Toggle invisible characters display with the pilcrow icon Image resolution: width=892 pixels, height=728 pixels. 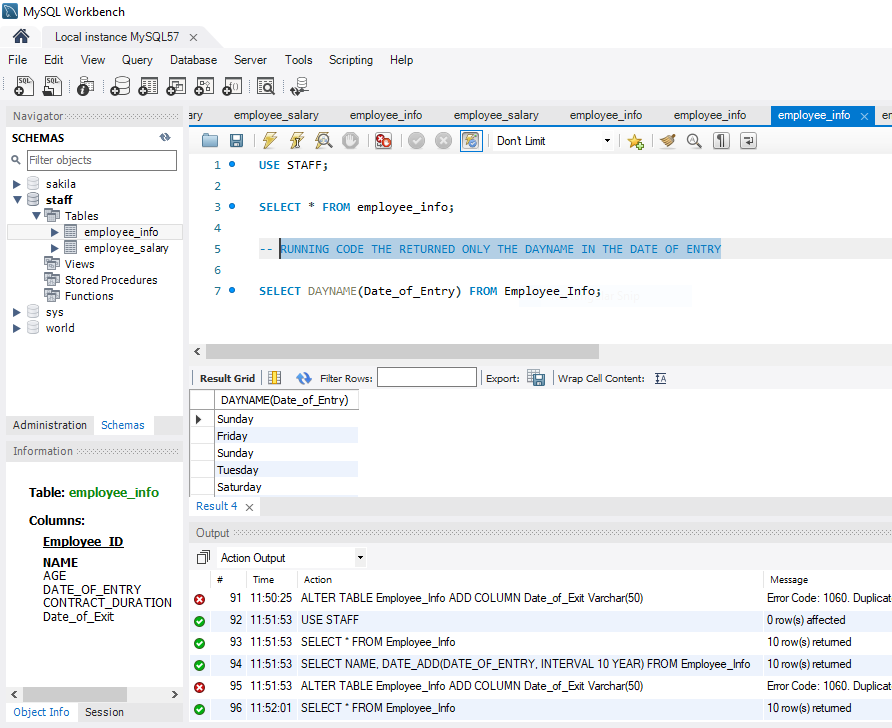(x=721, y=140)
